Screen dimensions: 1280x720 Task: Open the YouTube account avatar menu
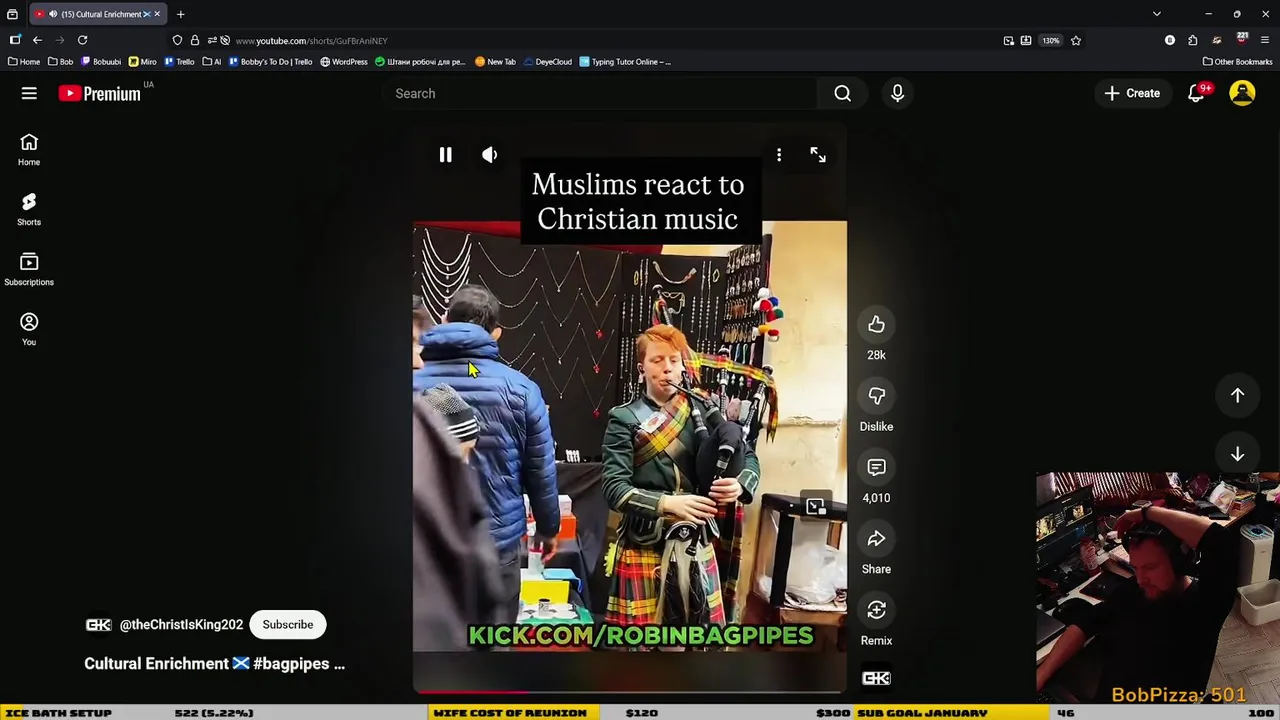tap(1242, 93)
